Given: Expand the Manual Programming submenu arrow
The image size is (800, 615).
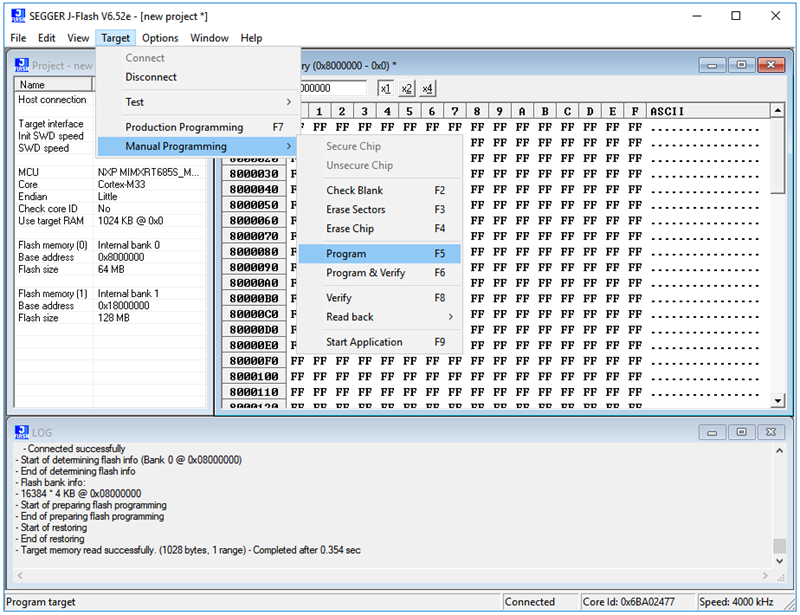Looking at the screenshot, I should (289, 146).
